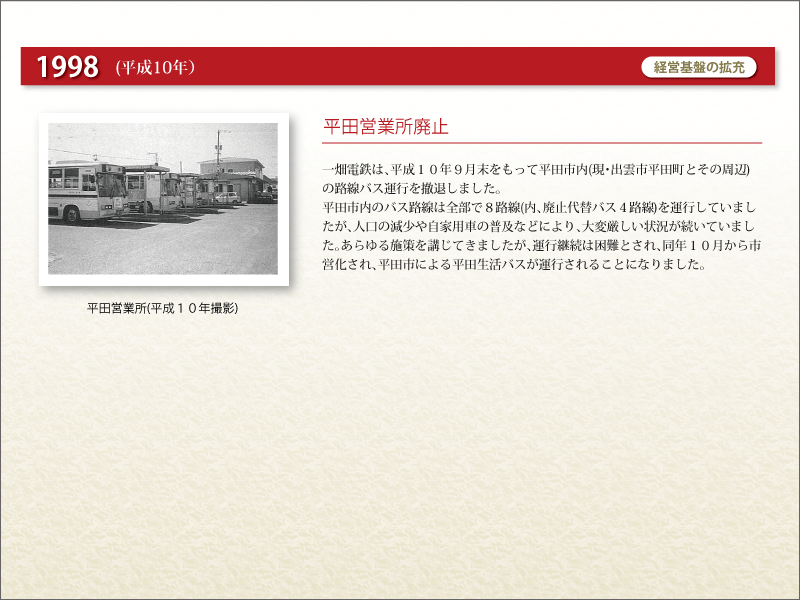Click the caption 平田営業所(平成１０年撮影)
This screenshot has width=800, height=600.
(162, 308)
